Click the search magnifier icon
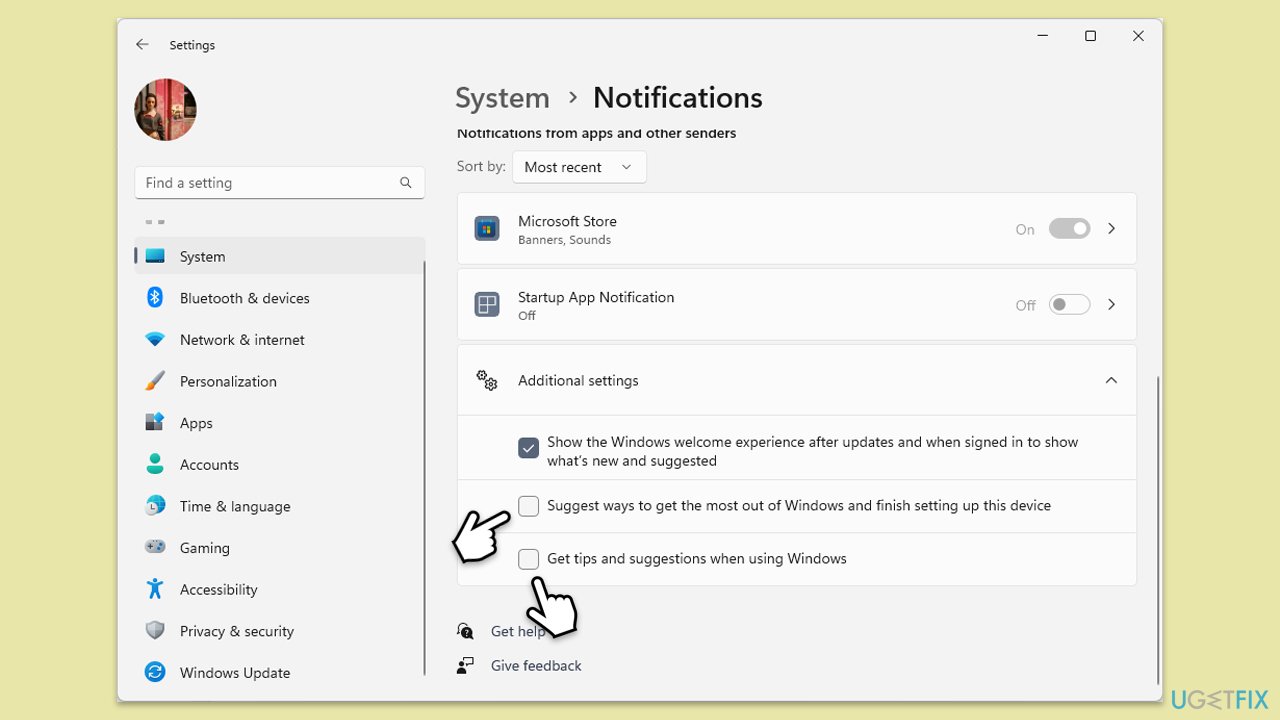1280x720 pixels. tap(405, 183)
